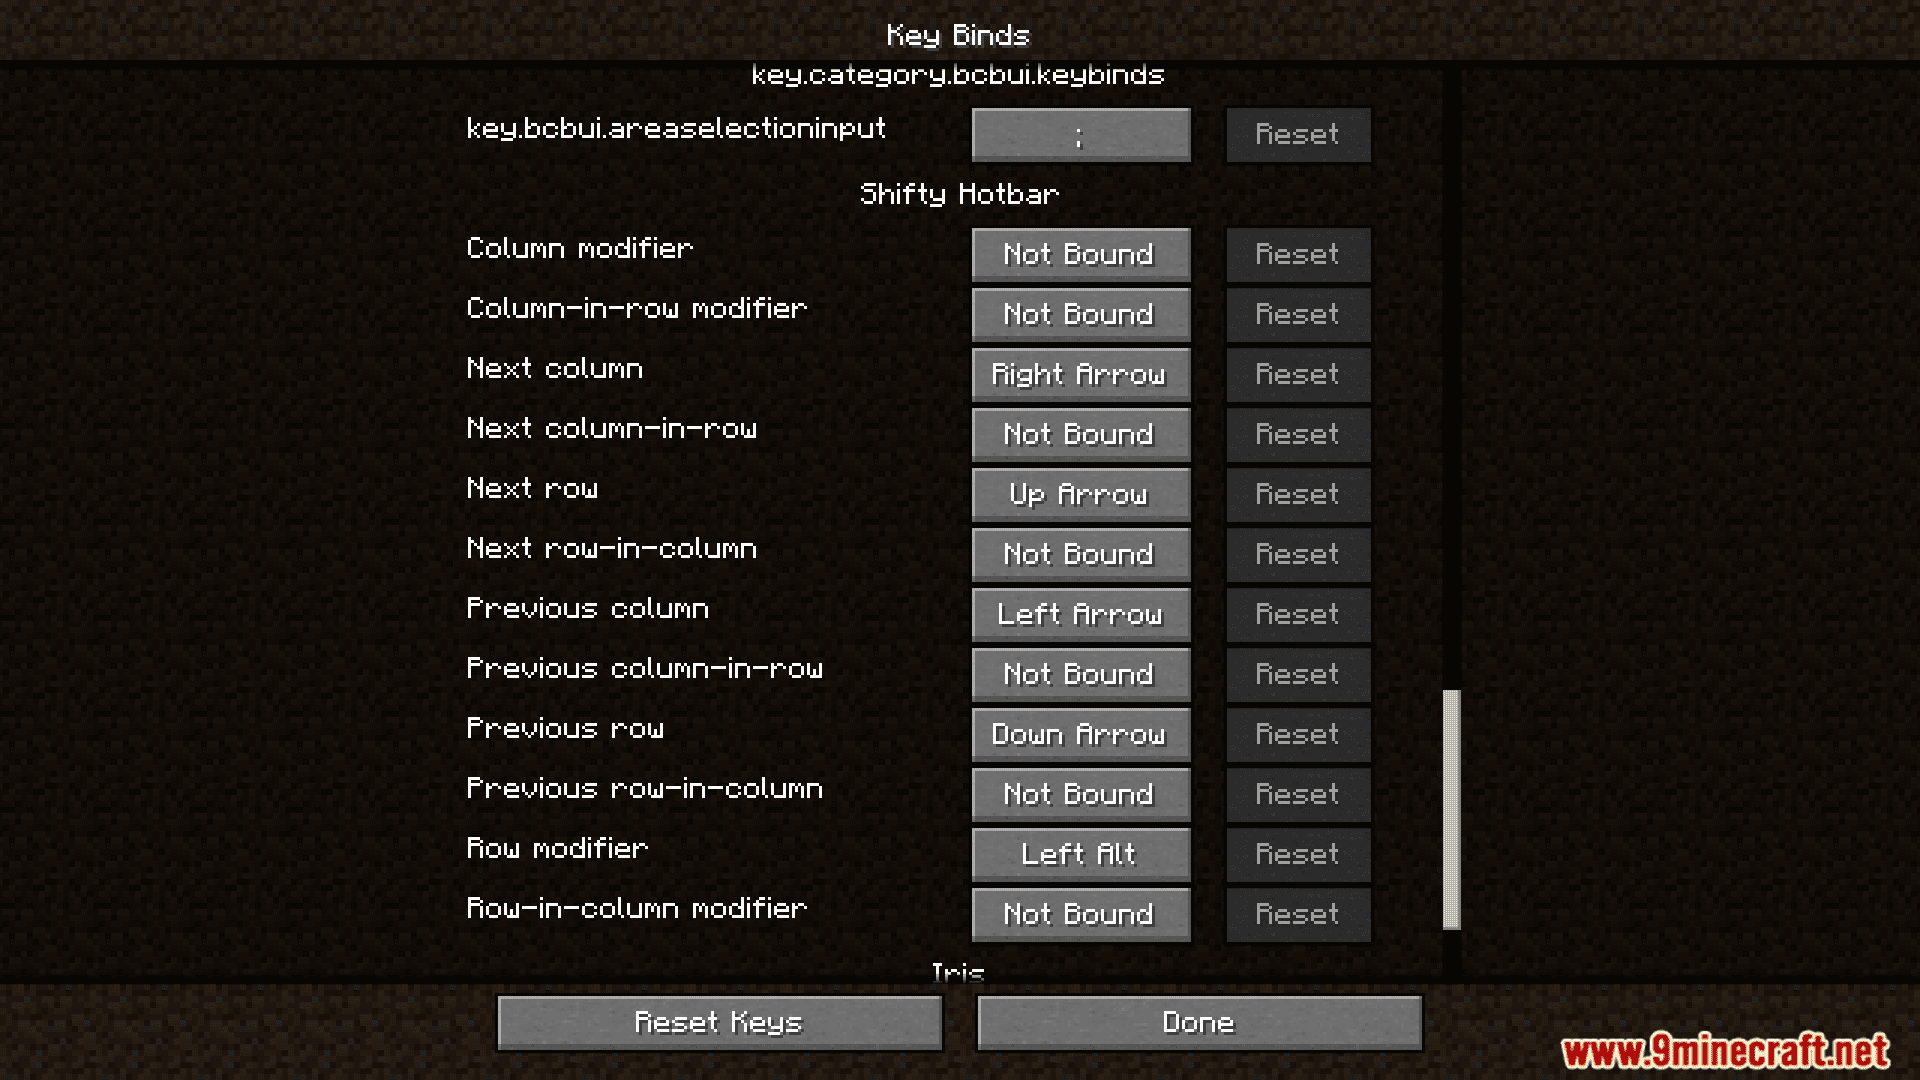Screen dimensions: 1920x1080
Task: Click Reset for Row modifier binding
Action: click(x=1296, y=853)
